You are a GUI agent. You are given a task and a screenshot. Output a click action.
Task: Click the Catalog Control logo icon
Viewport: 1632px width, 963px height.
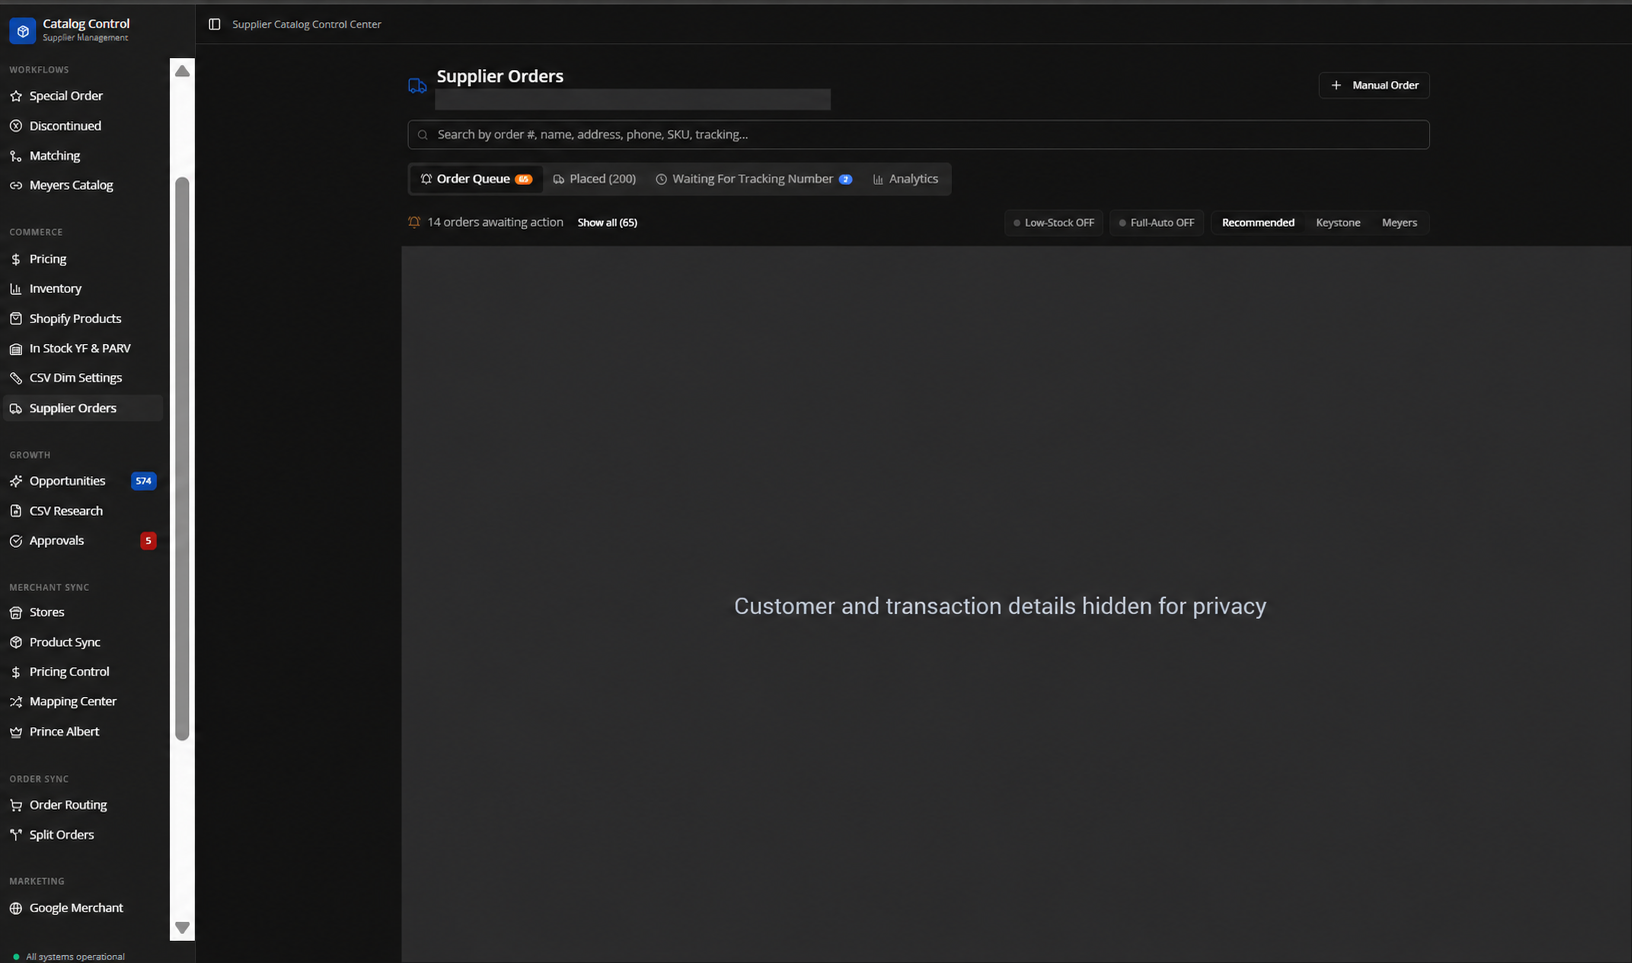click(x=22, y=30)
